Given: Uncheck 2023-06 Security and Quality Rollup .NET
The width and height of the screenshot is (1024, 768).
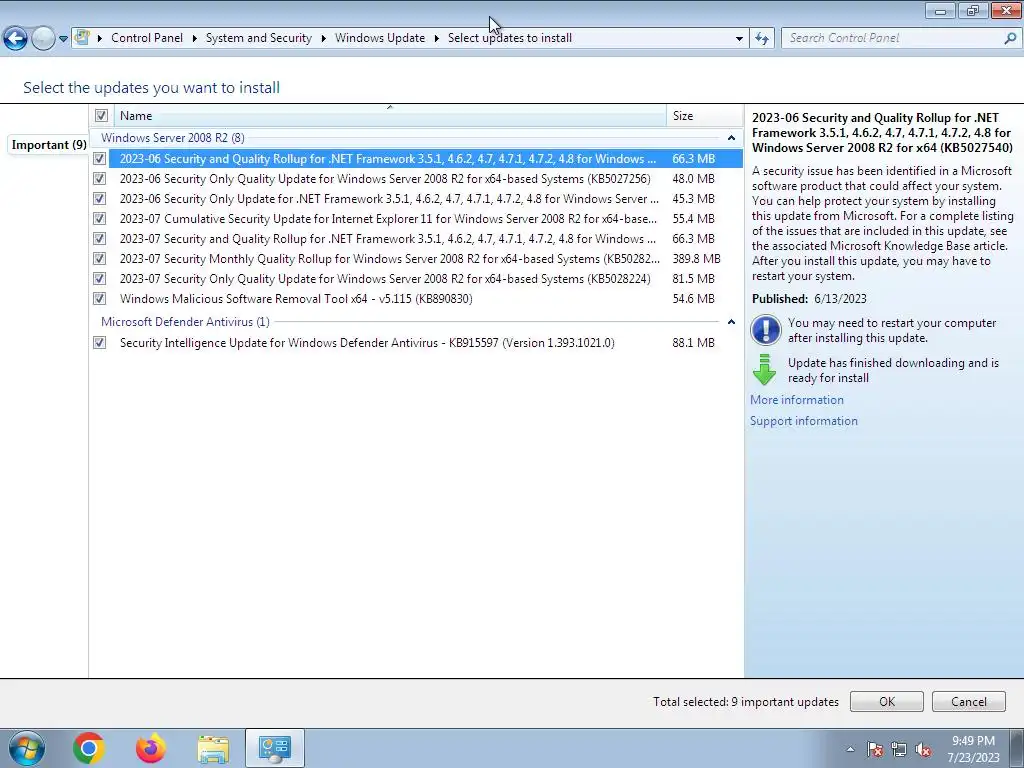Looking at the screenshot, I should tap(99, 159).
